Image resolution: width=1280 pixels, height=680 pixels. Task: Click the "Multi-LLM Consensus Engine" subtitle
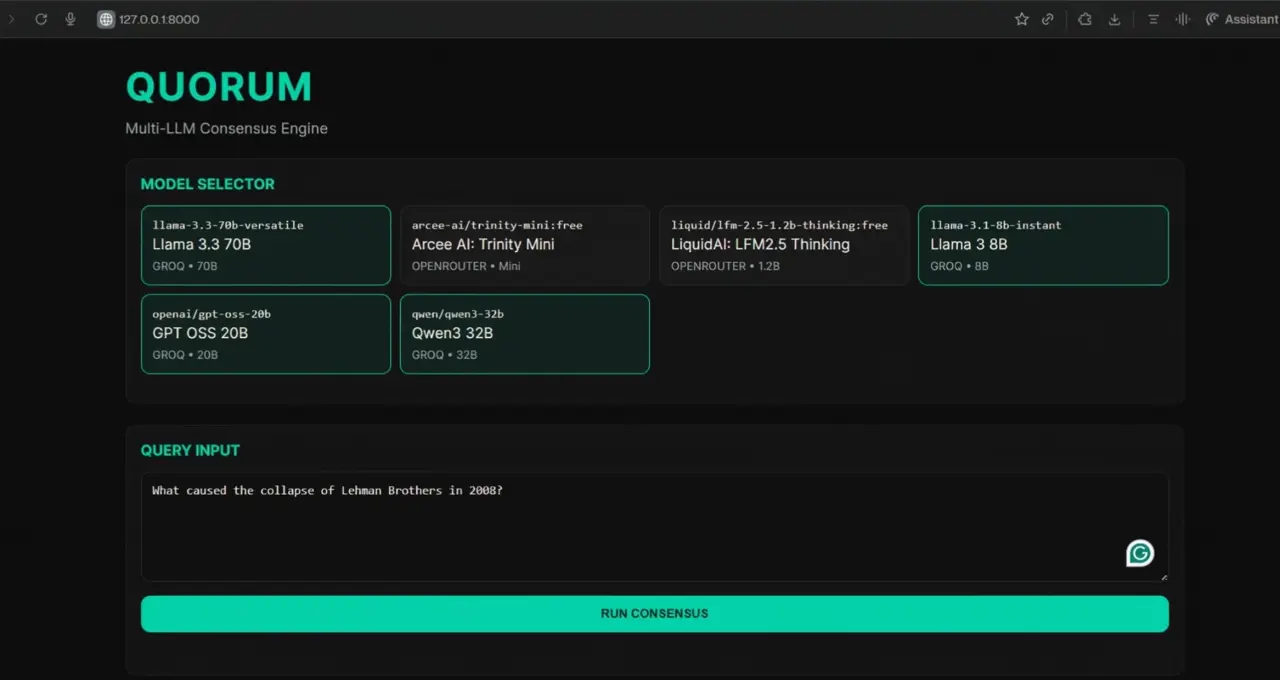click(227, 128)
